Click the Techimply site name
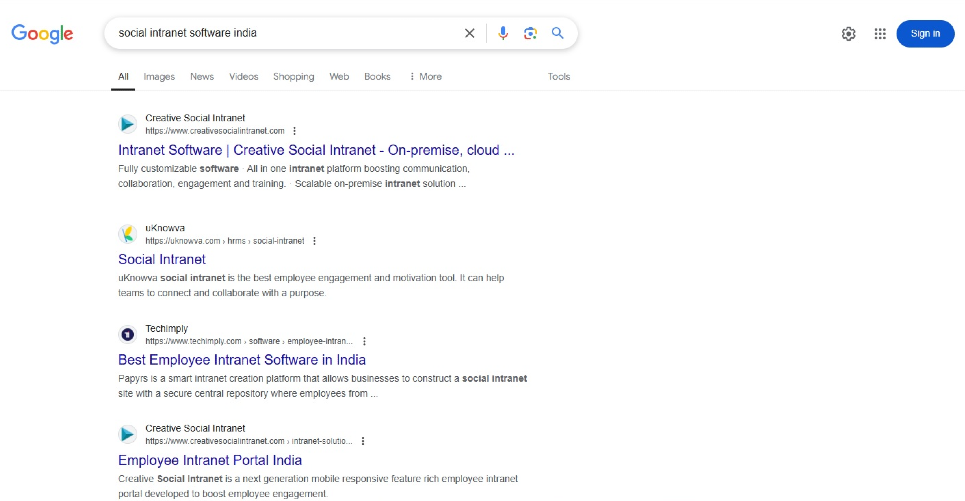 pyautogui.click(x=167, y=329)
